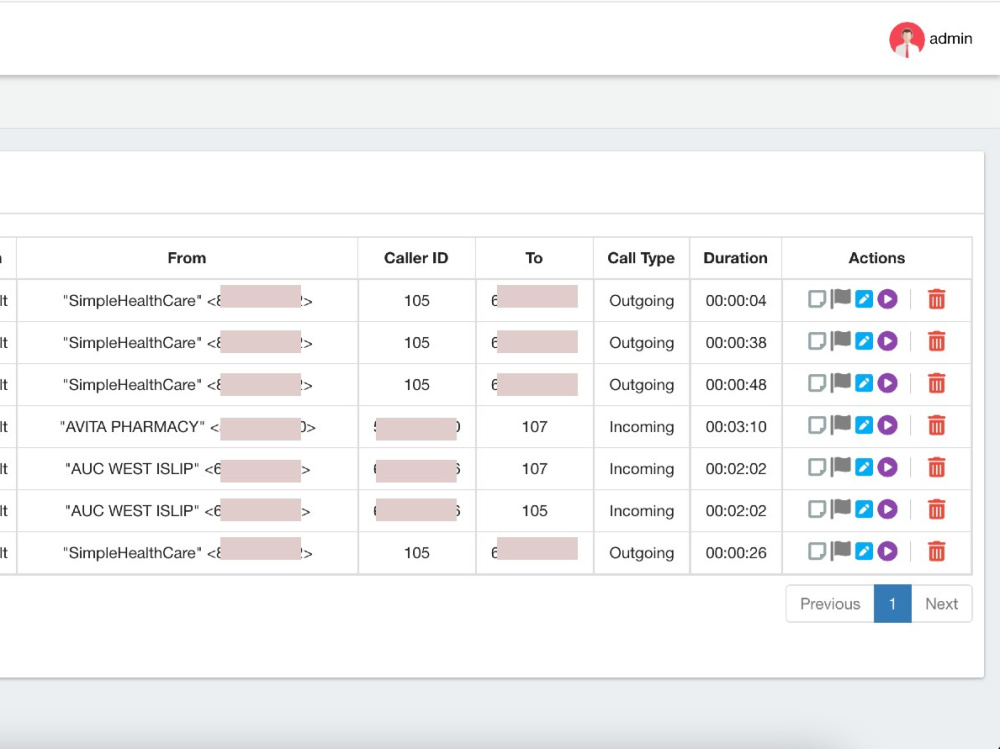Select the 00:00:26 duration cell
The image size is (1000, 749).
click(735, 553)
